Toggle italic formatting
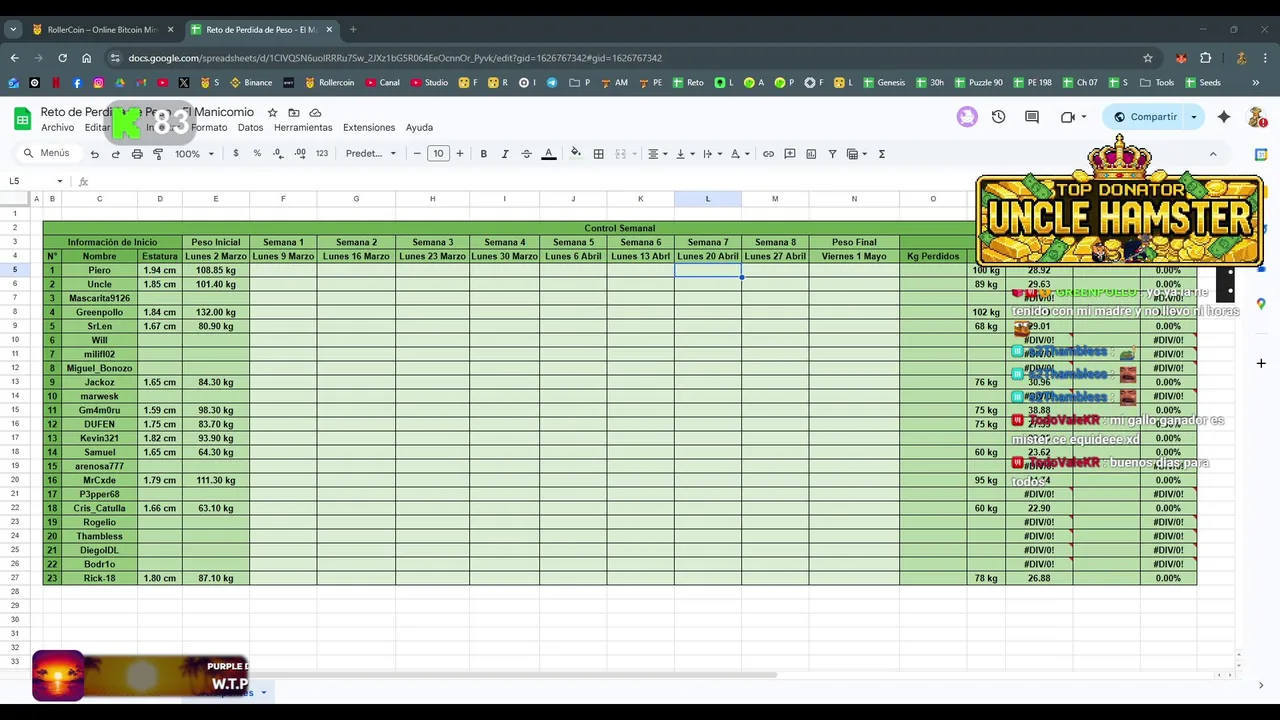The width and height of the screenshot is (1280, 720). (x=505, y=154)
